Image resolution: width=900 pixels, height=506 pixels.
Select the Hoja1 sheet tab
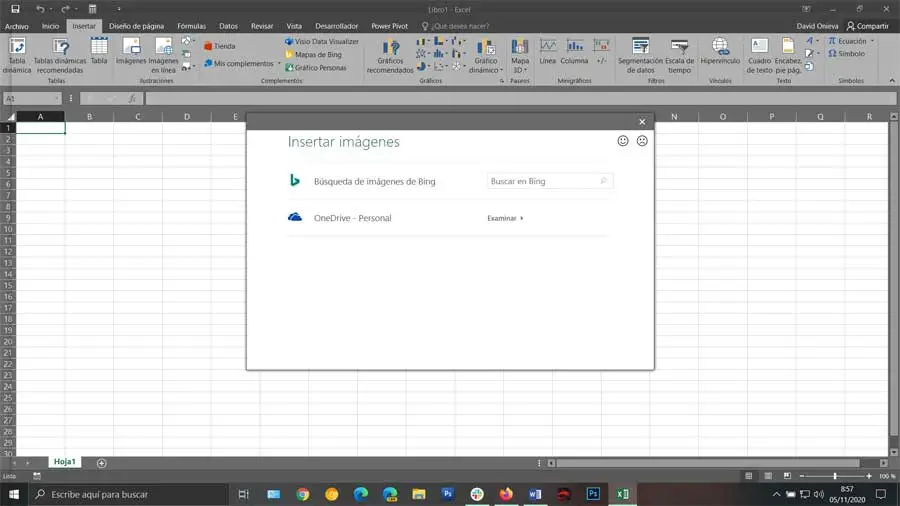point(65,462)
